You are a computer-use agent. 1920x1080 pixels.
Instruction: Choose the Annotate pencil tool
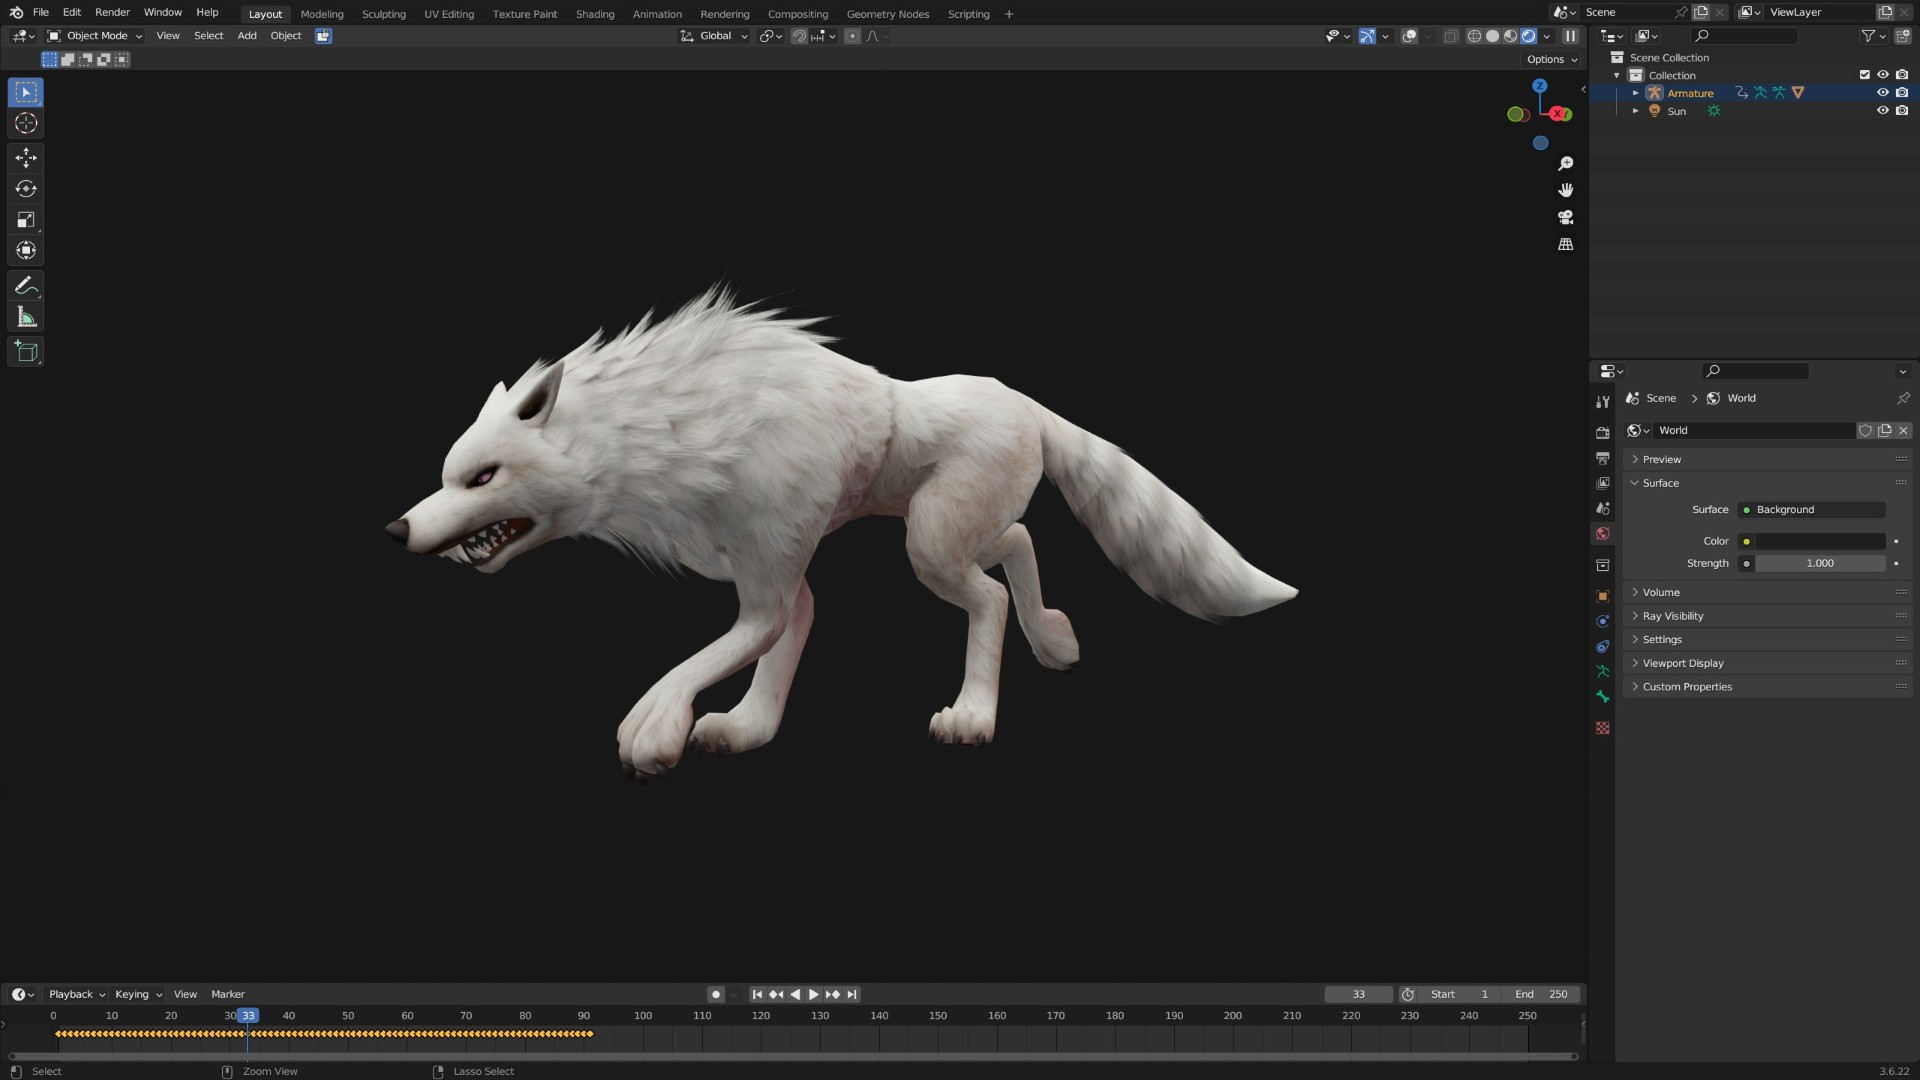click(x=26, y=286)
